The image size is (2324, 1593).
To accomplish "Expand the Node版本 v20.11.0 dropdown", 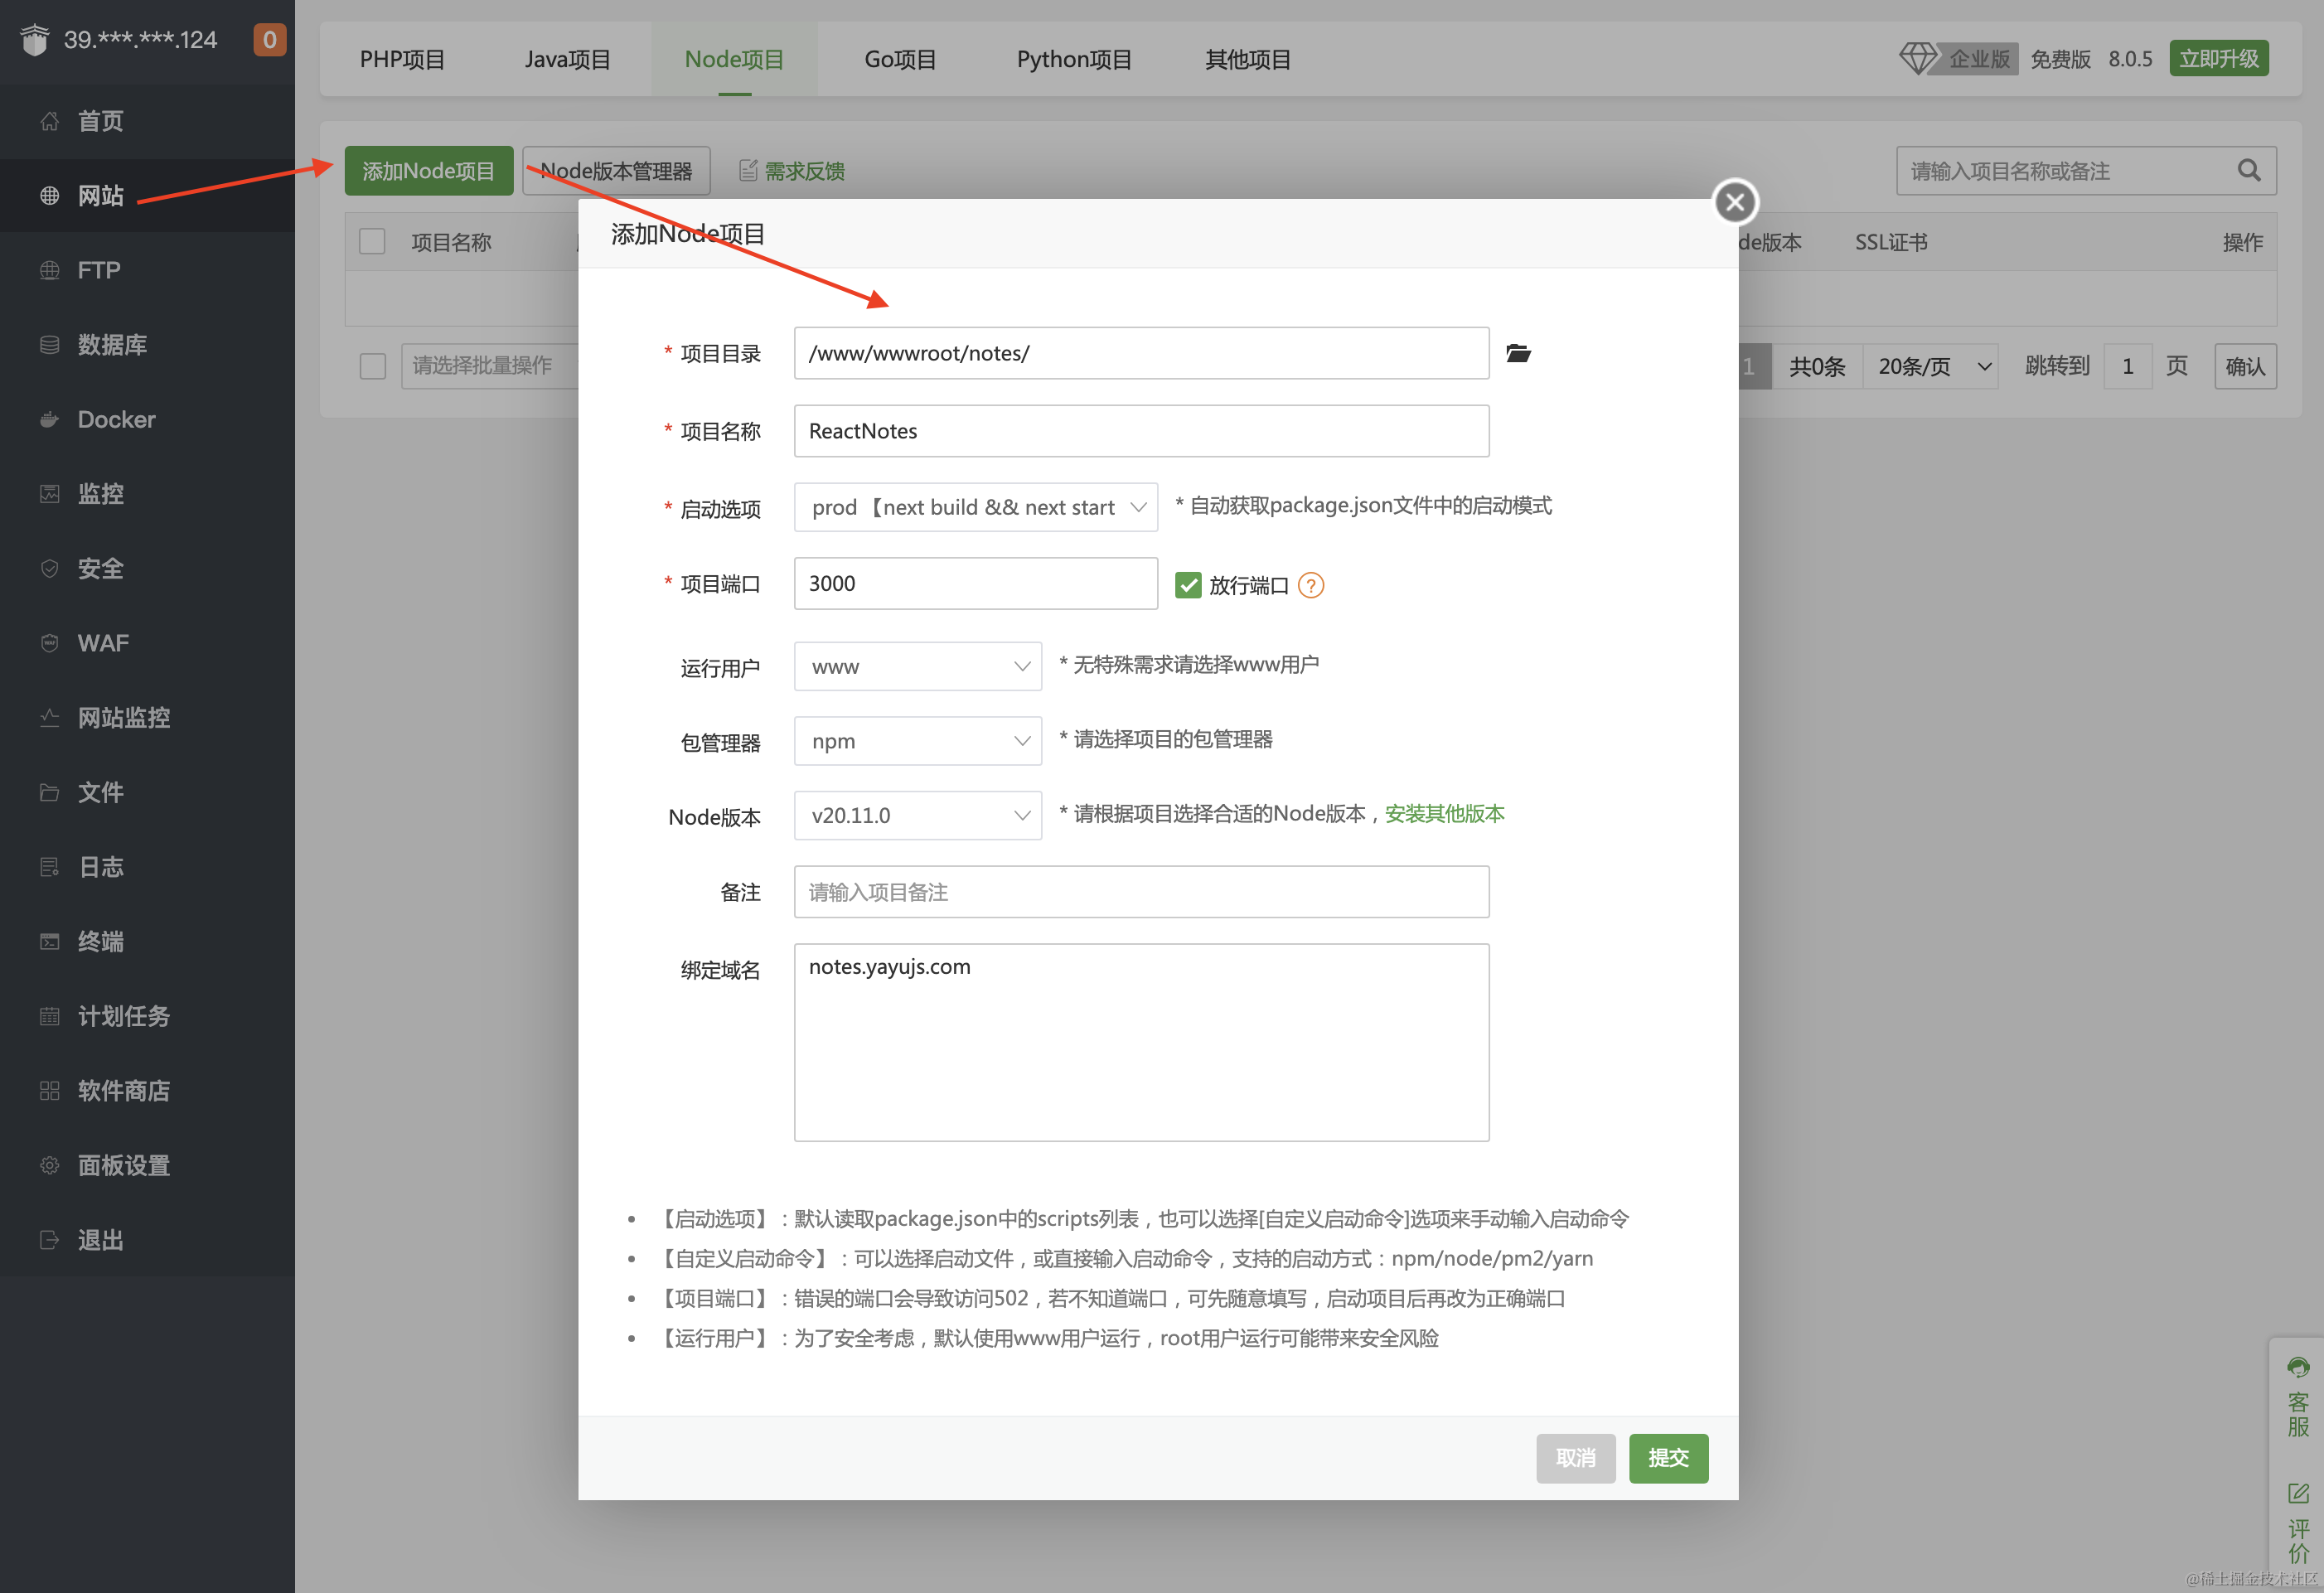I will 917,815.
